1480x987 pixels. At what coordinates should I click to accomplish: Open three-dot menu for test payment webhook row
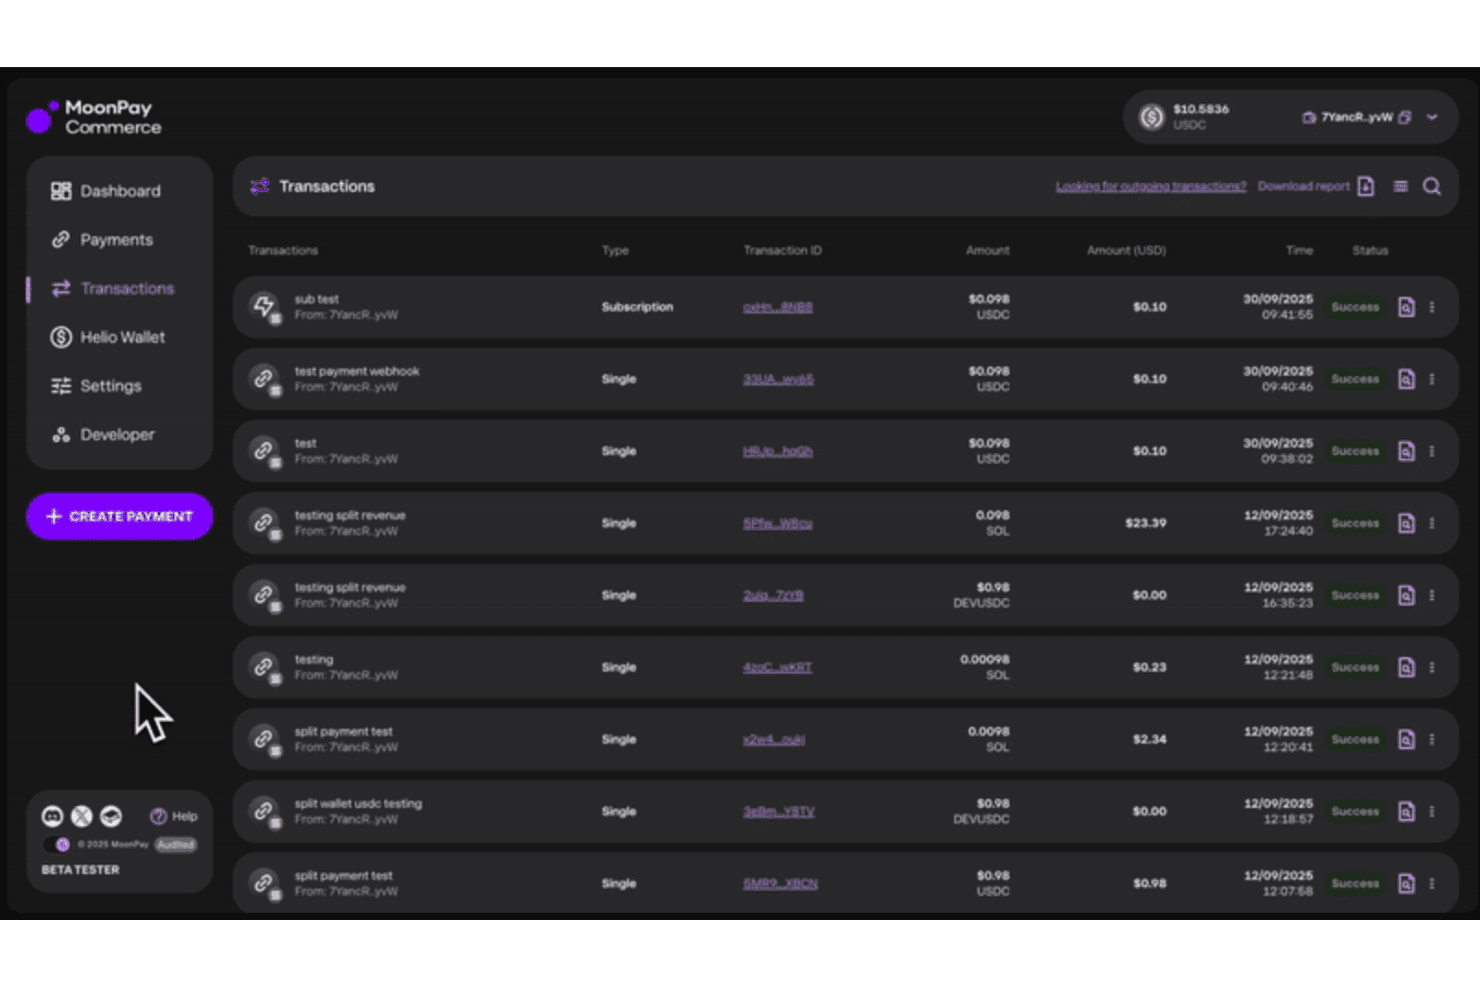pyautogui.click(x=1432, y=379)
